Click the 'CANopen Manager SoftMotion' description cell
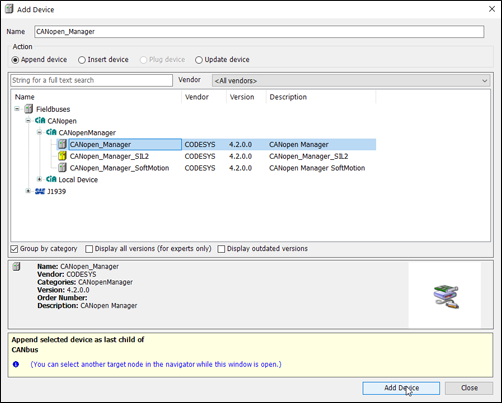This screenshot has width=502, height=403. [x=317, y=168]
